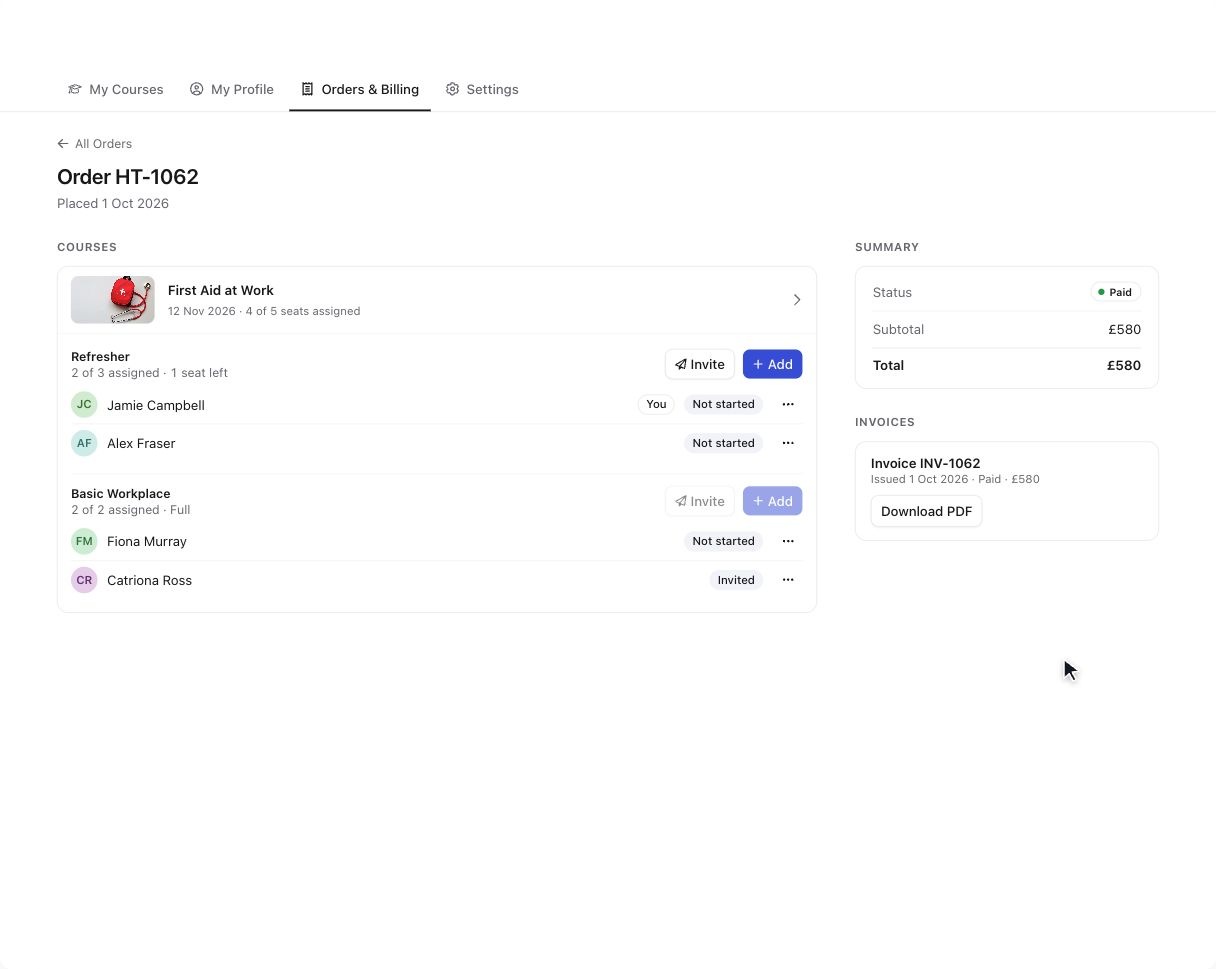Open the My Courses tab

coord(115,89)
